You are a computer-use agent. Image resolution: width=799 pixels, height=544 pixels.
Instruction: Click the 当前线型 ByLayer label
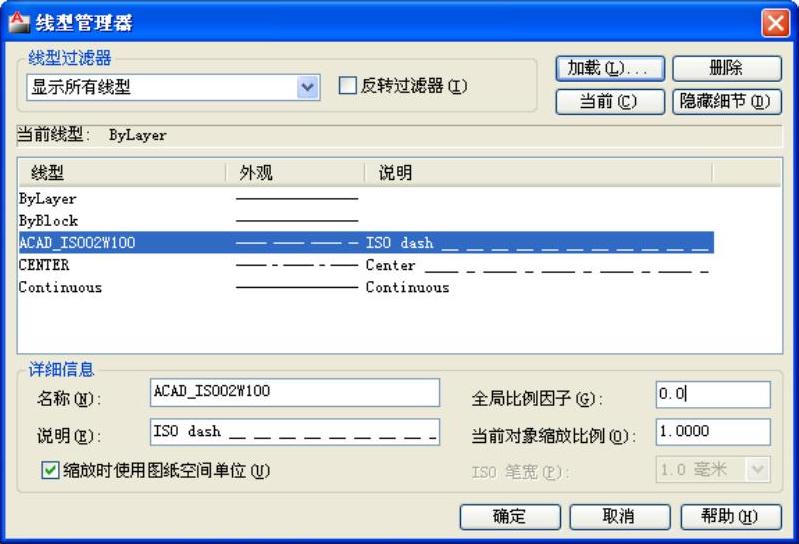click(x=92, y=135)
